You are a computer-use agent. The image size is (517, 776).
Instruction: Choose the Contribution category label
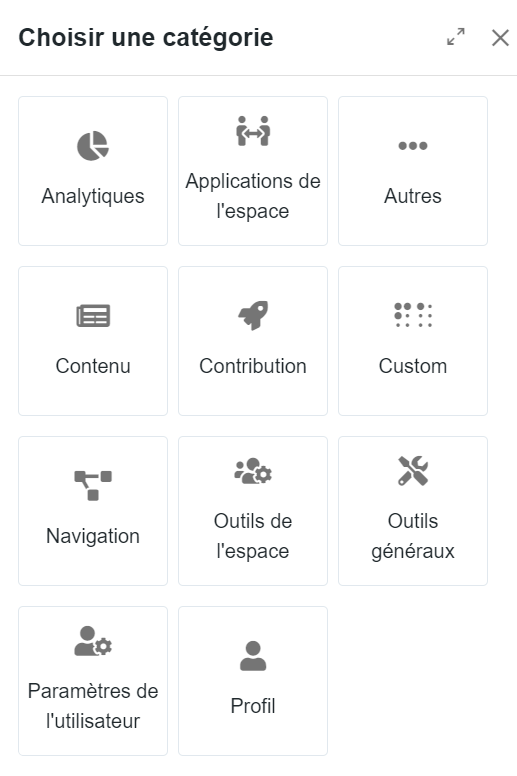(x=253, y=366)
